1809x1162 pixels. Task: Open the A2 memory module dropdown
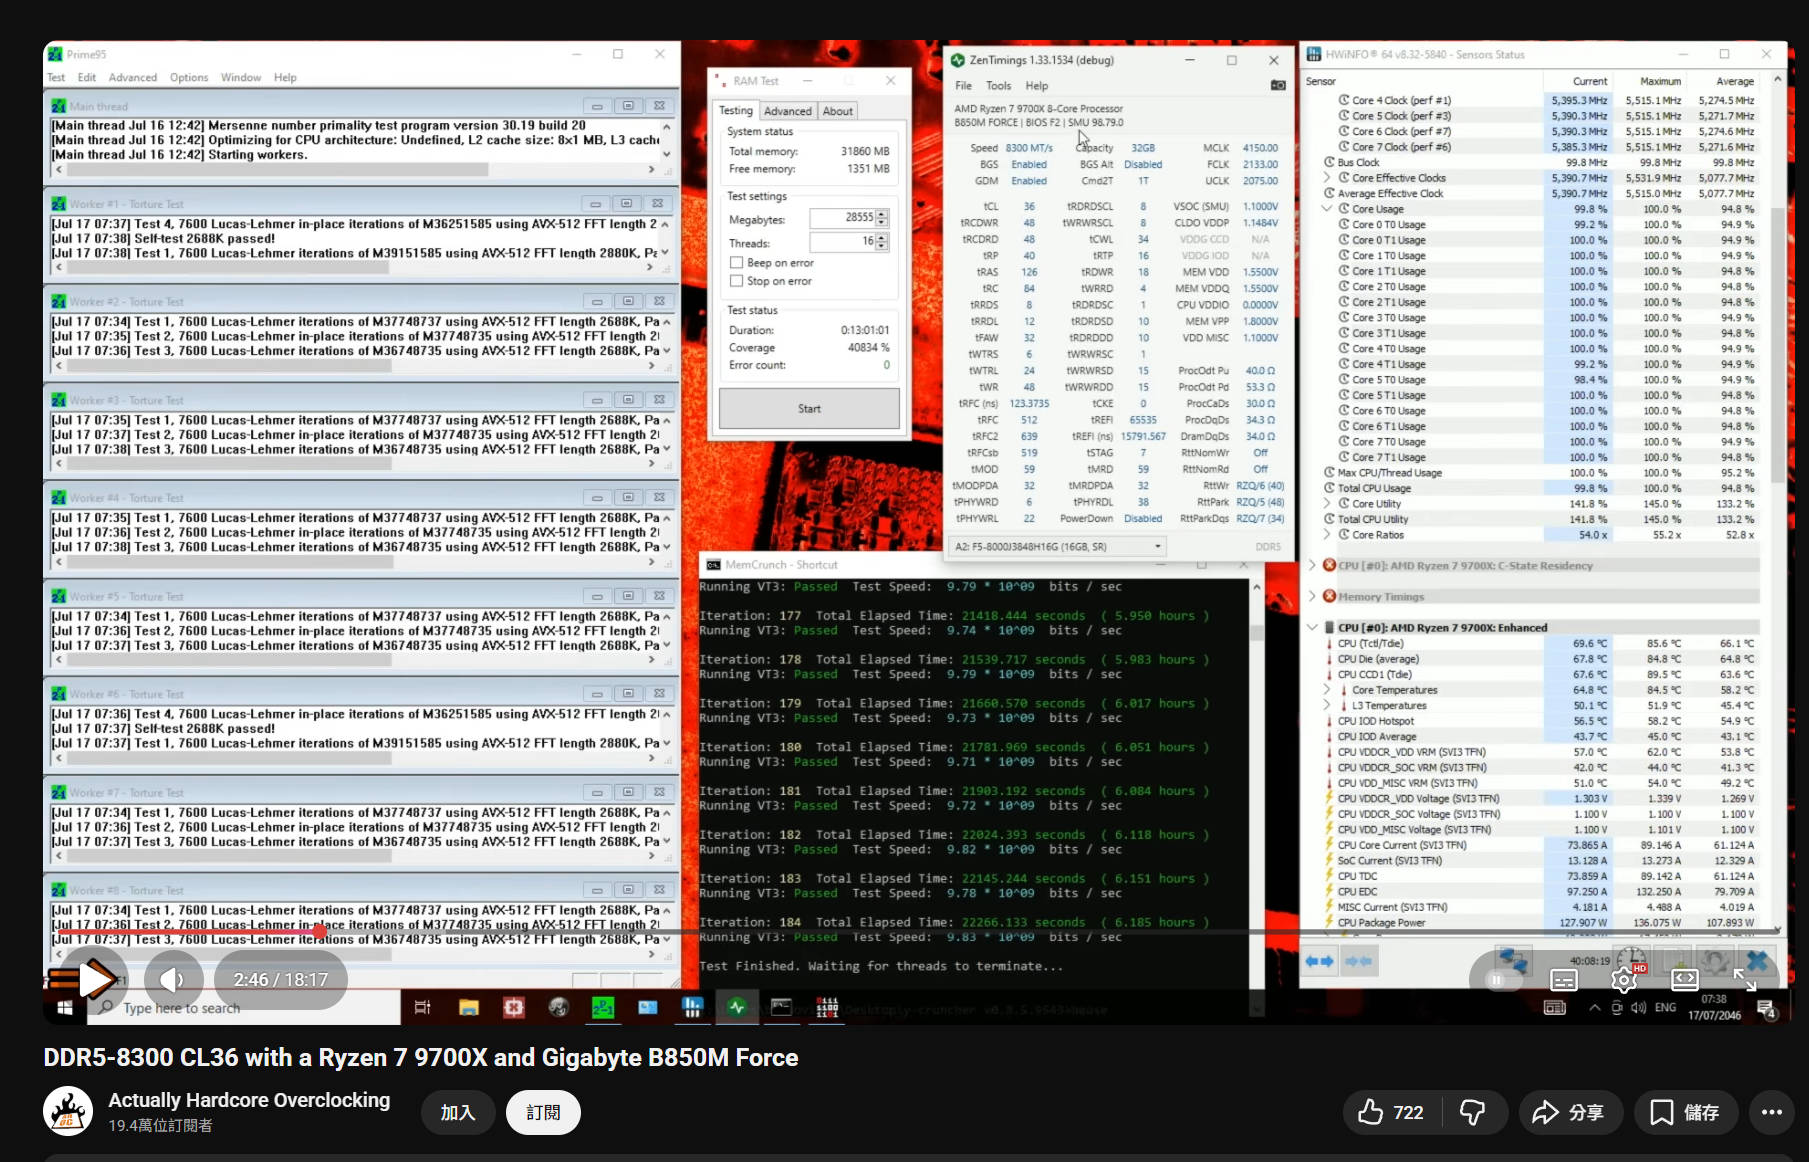coord(1158,547)
